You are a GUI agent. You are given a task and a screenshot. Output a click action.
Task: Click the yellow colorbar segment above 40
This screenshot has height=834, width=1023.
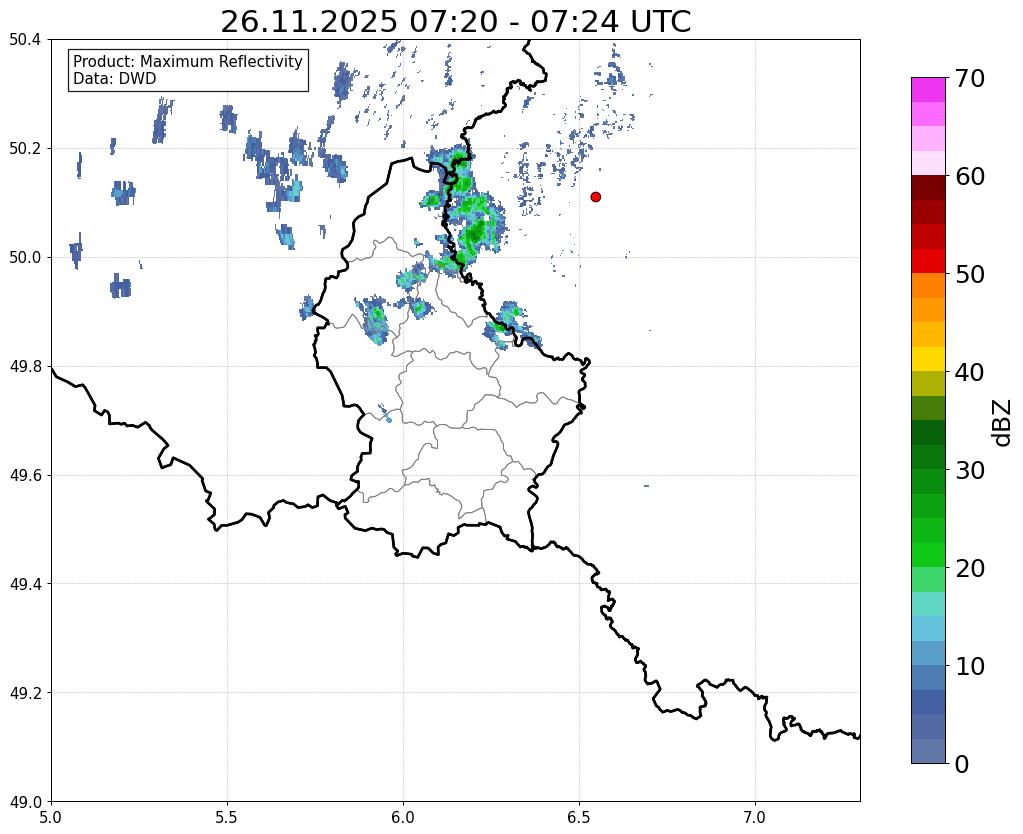(928, 359)
